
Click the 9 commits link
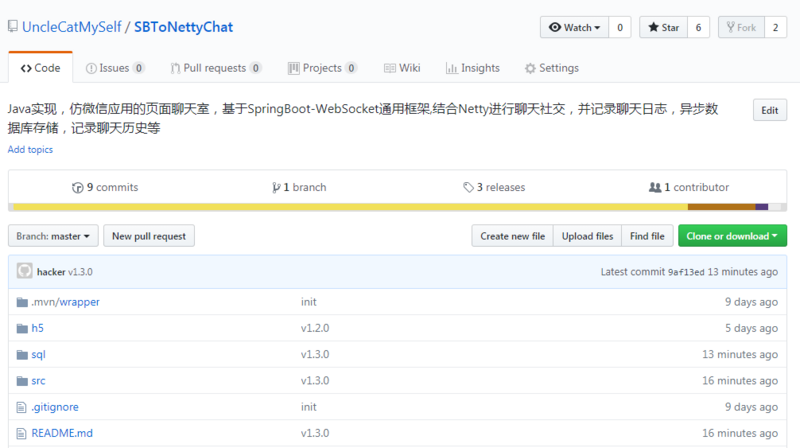(x=105, y=187)
